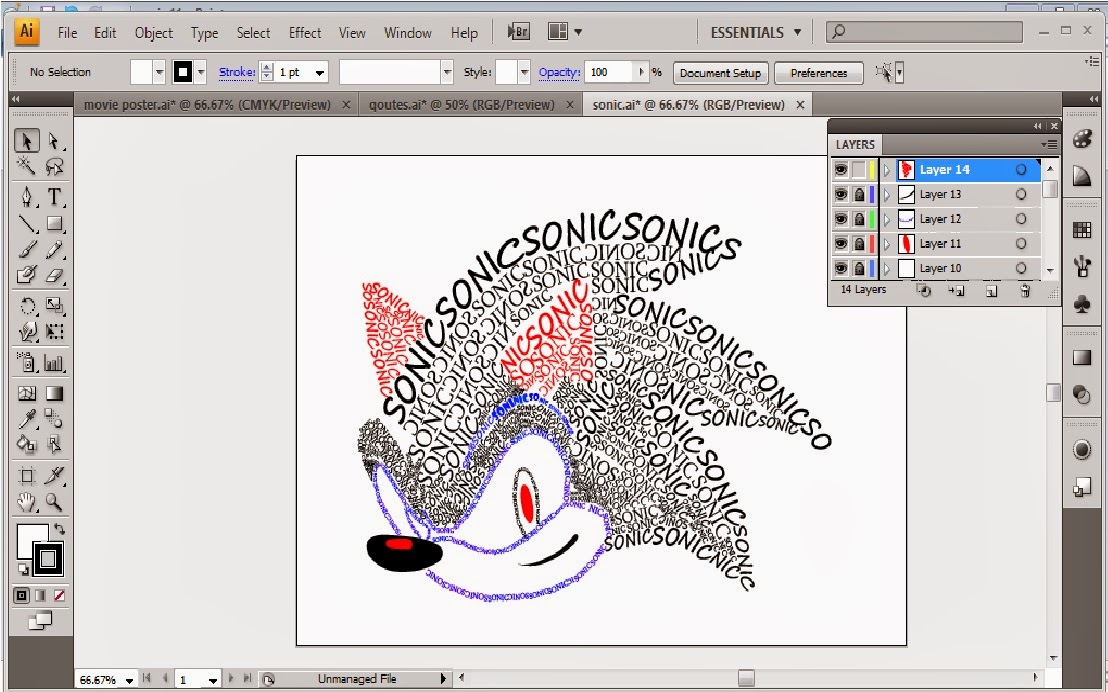Image resolution: width=1108 pixels, height=692 pixels.
Task: Click the fill color box in toolbox
Action: (x=26, y=536)
